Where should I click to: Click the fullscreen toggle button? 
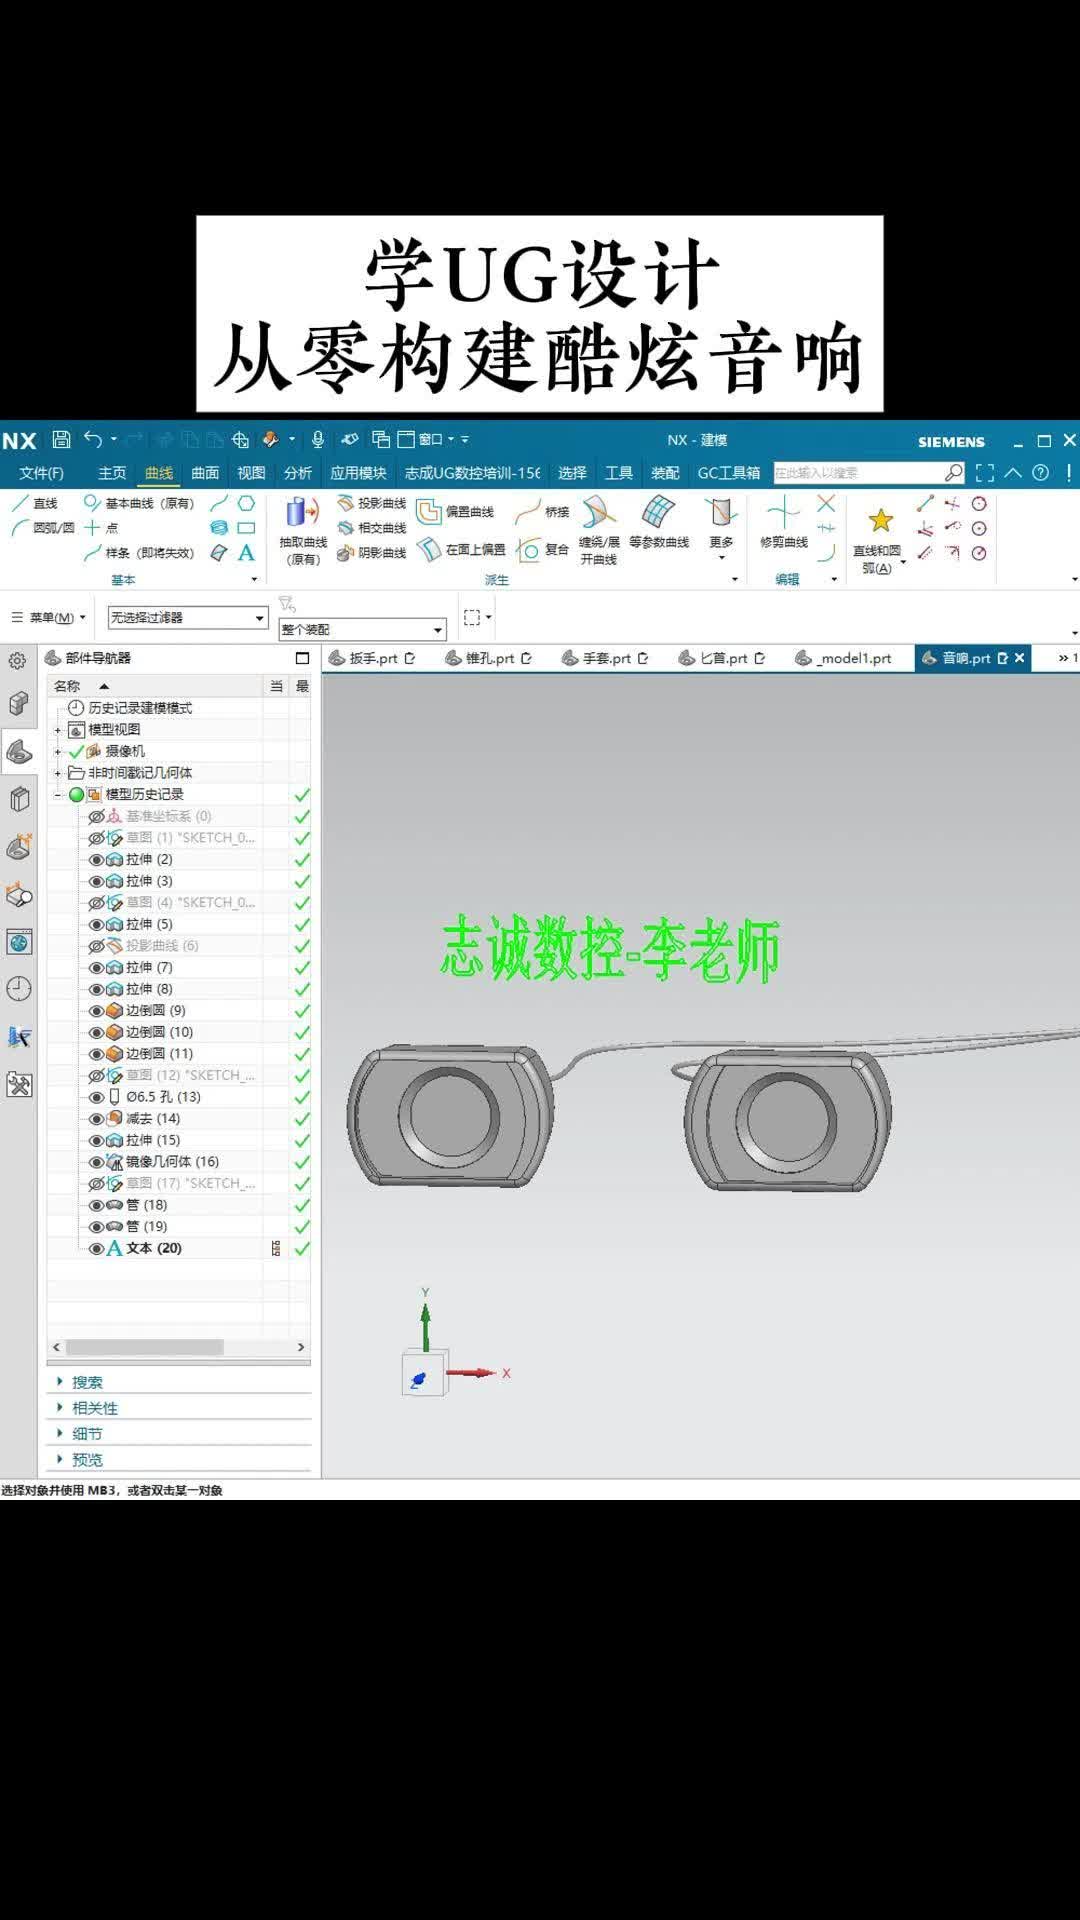pyautogui.click(x=984, y=473)
